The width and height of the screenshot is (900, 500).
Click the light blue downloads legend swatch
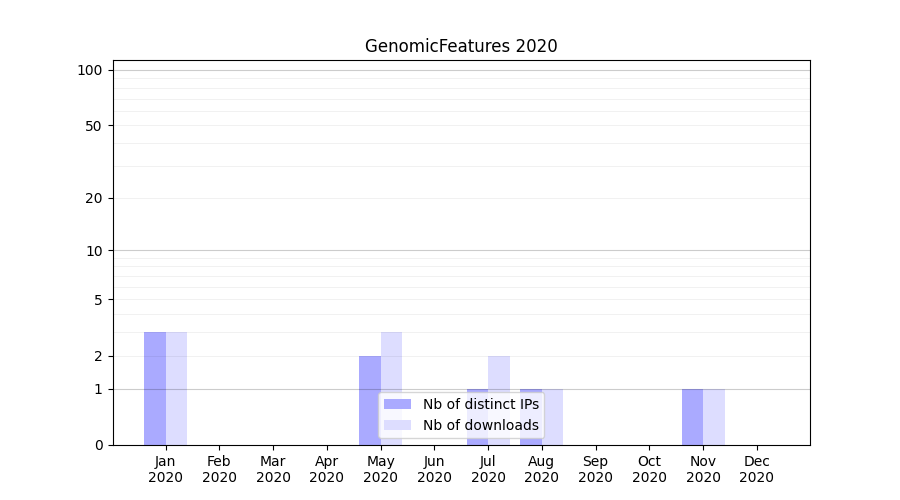coord(397,425)
